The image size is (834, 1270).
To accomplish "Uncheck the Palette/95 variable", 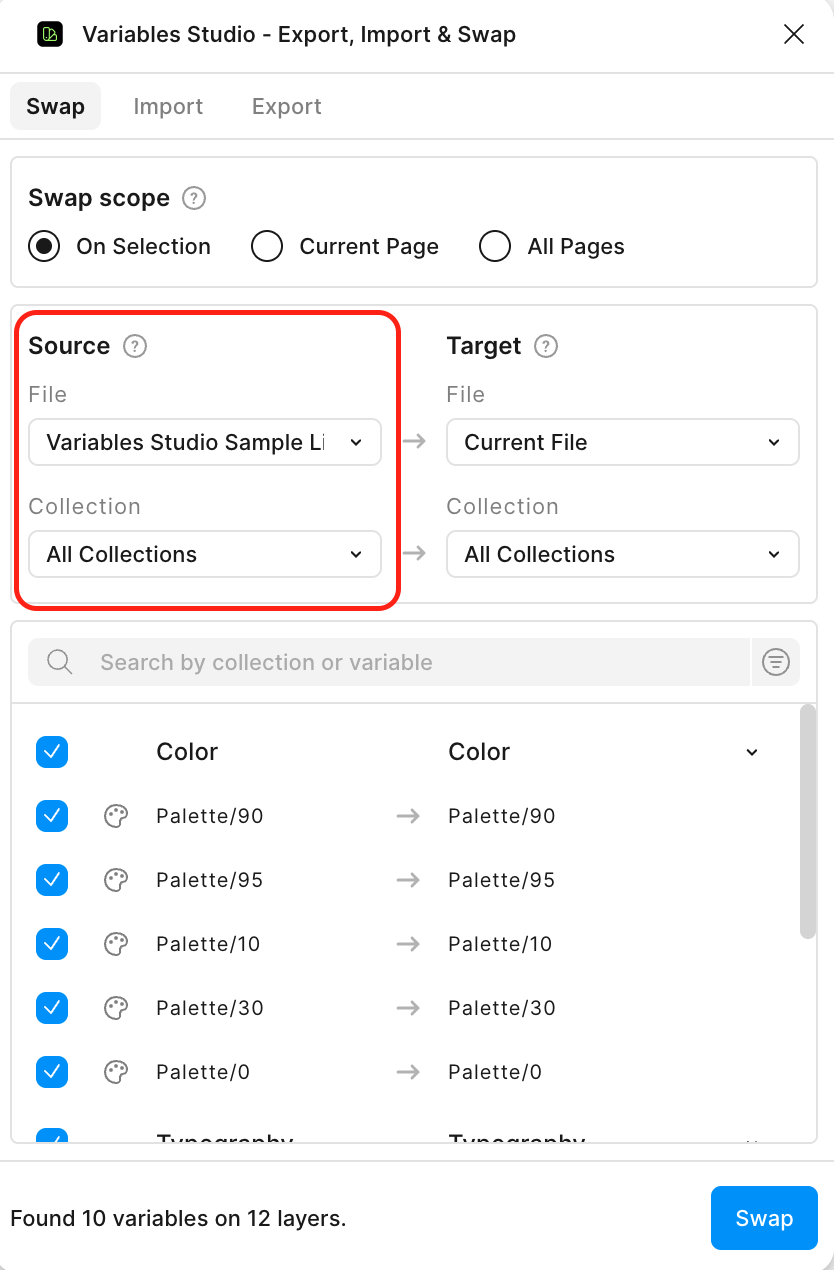I will point(52,880).
